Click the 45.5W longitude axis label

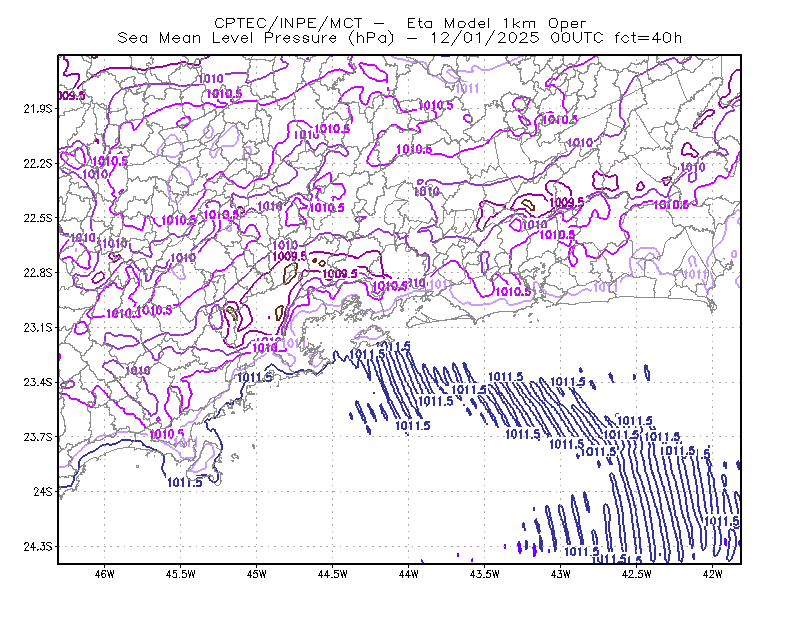coord(180,574)
